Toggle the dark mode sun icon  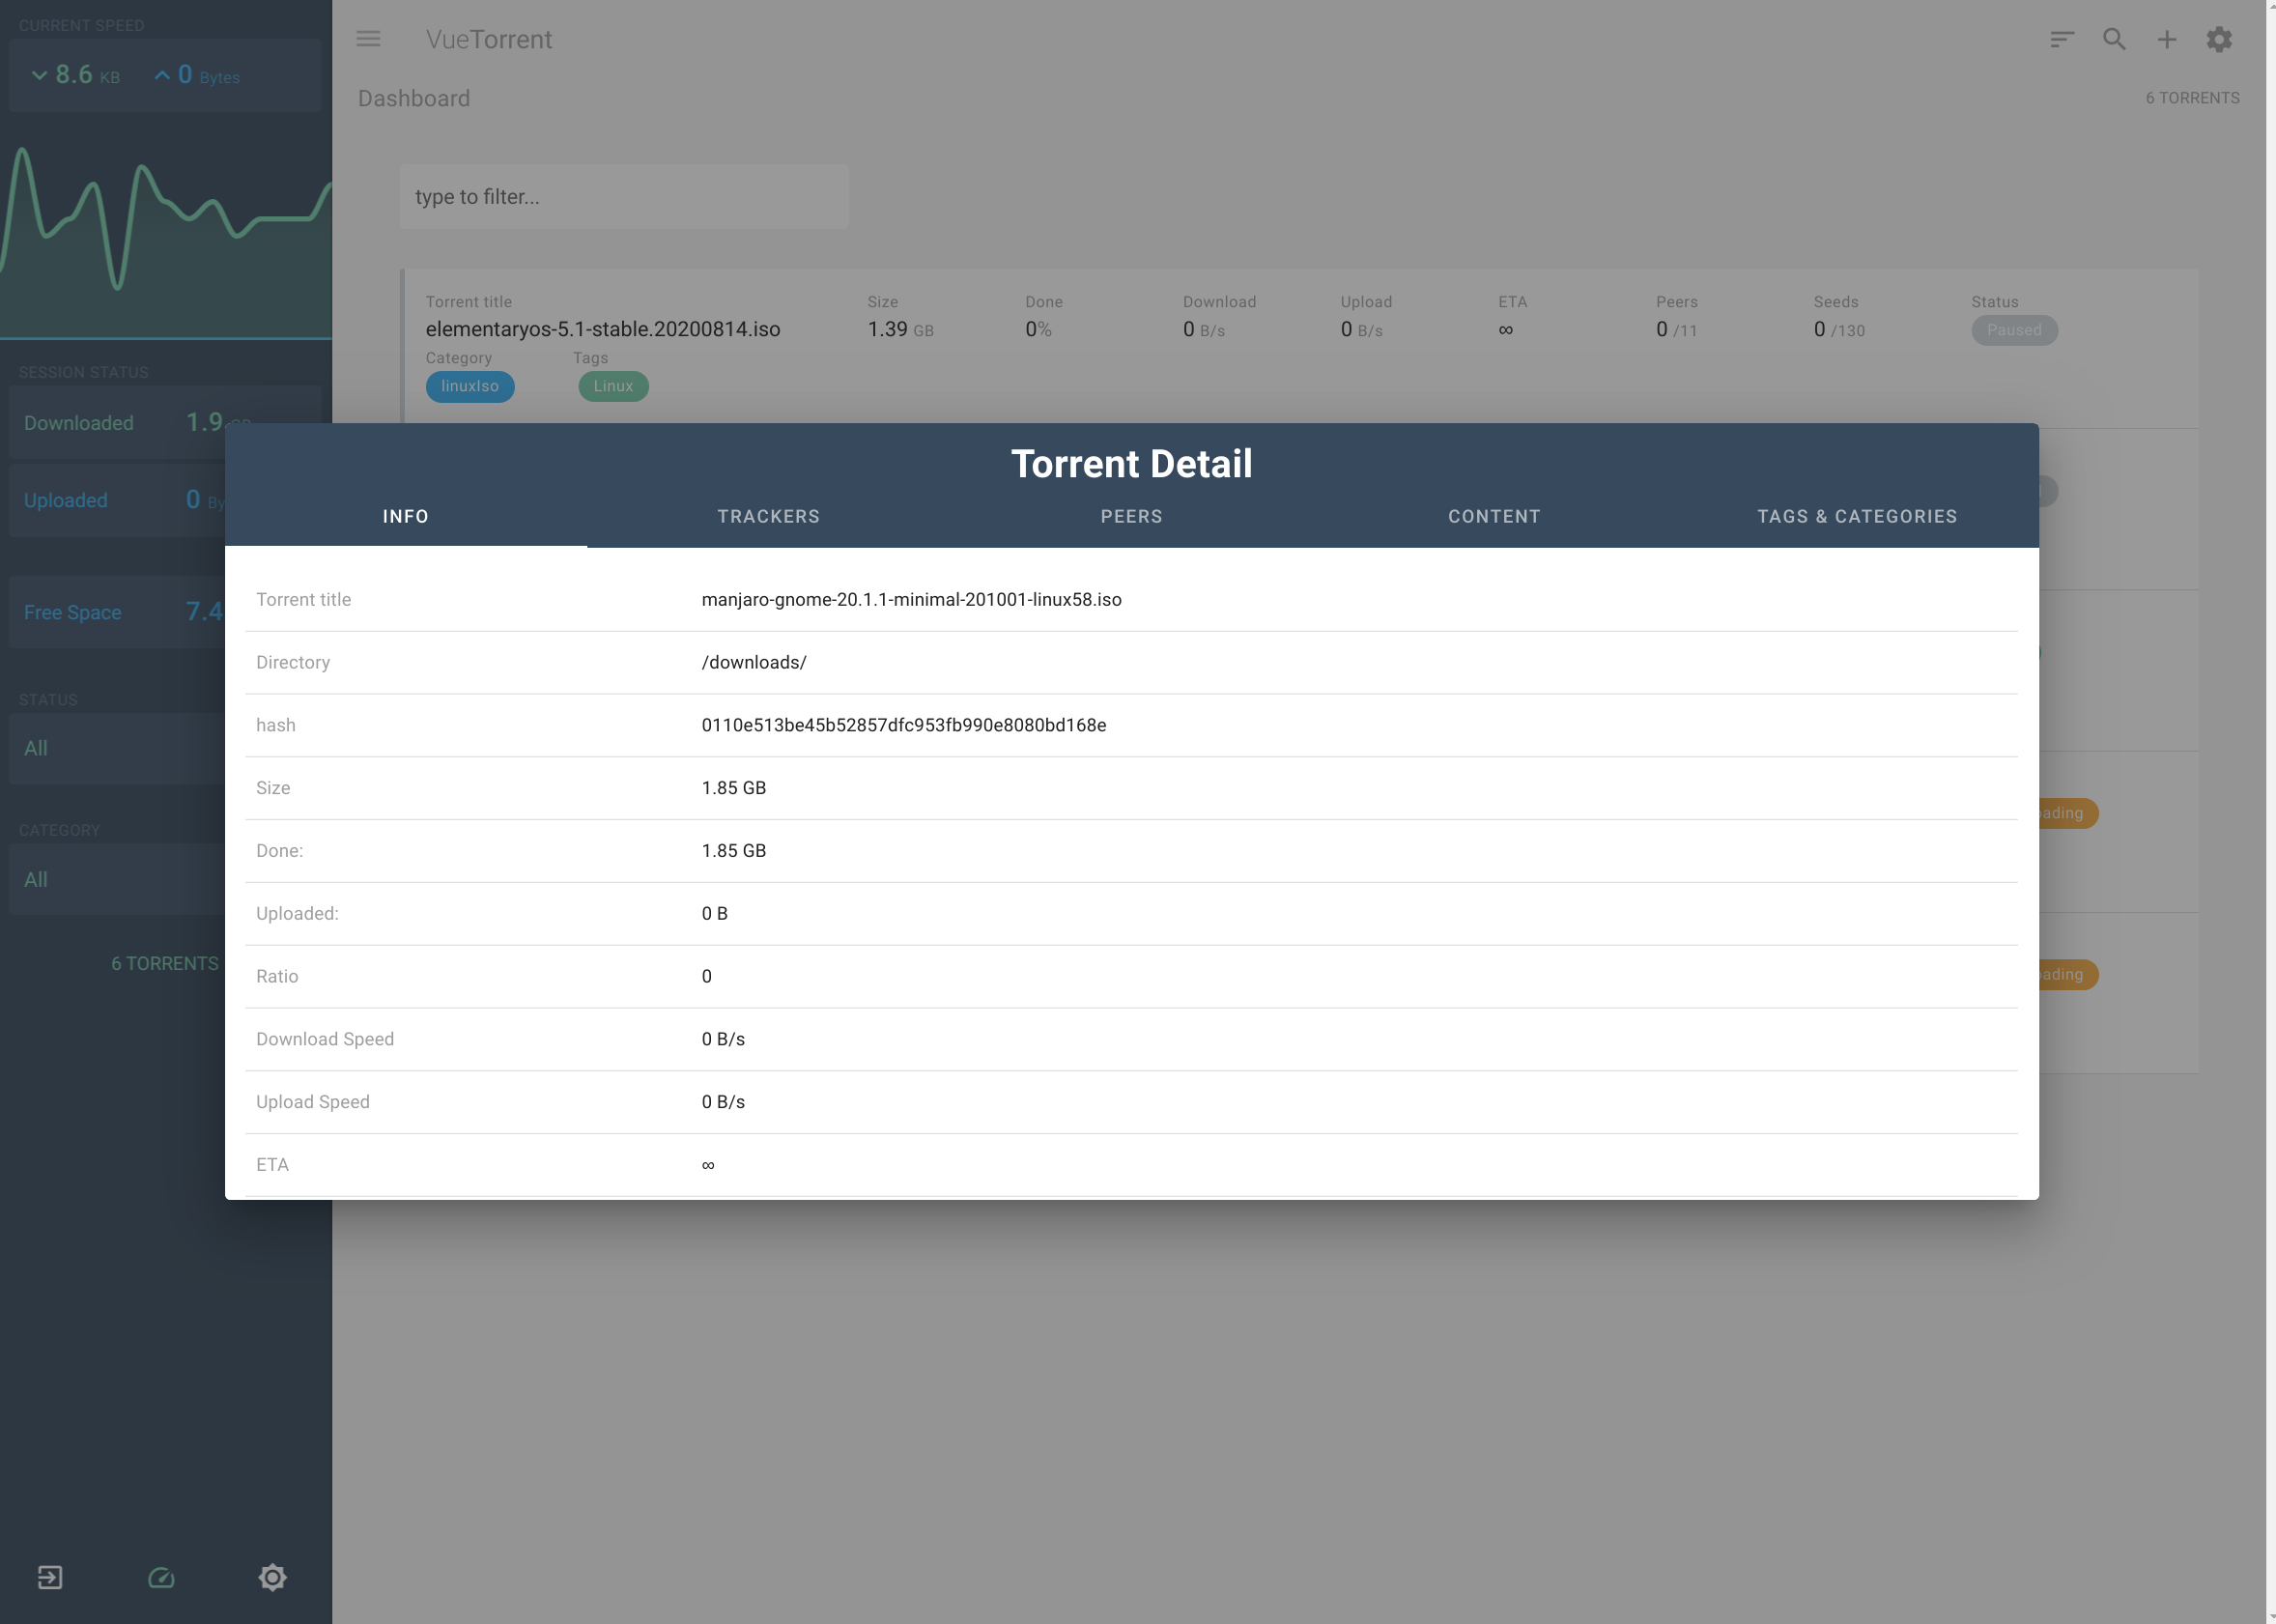272,1577
